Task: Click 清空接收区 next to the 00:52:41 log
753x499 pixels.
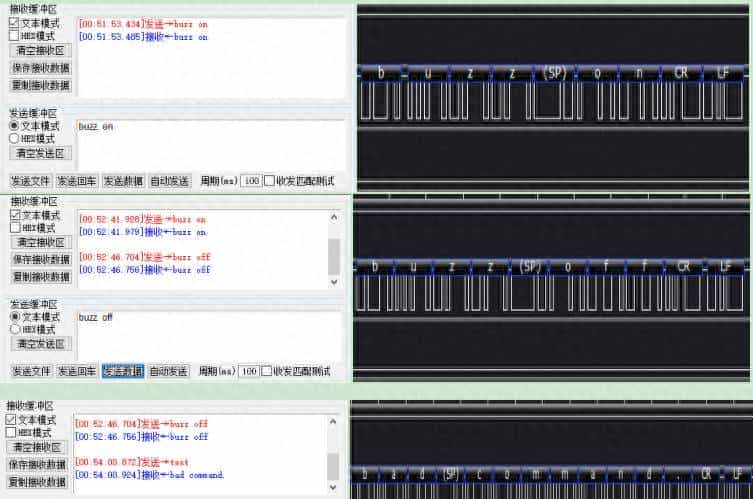Action: click(x=41, y=242)
